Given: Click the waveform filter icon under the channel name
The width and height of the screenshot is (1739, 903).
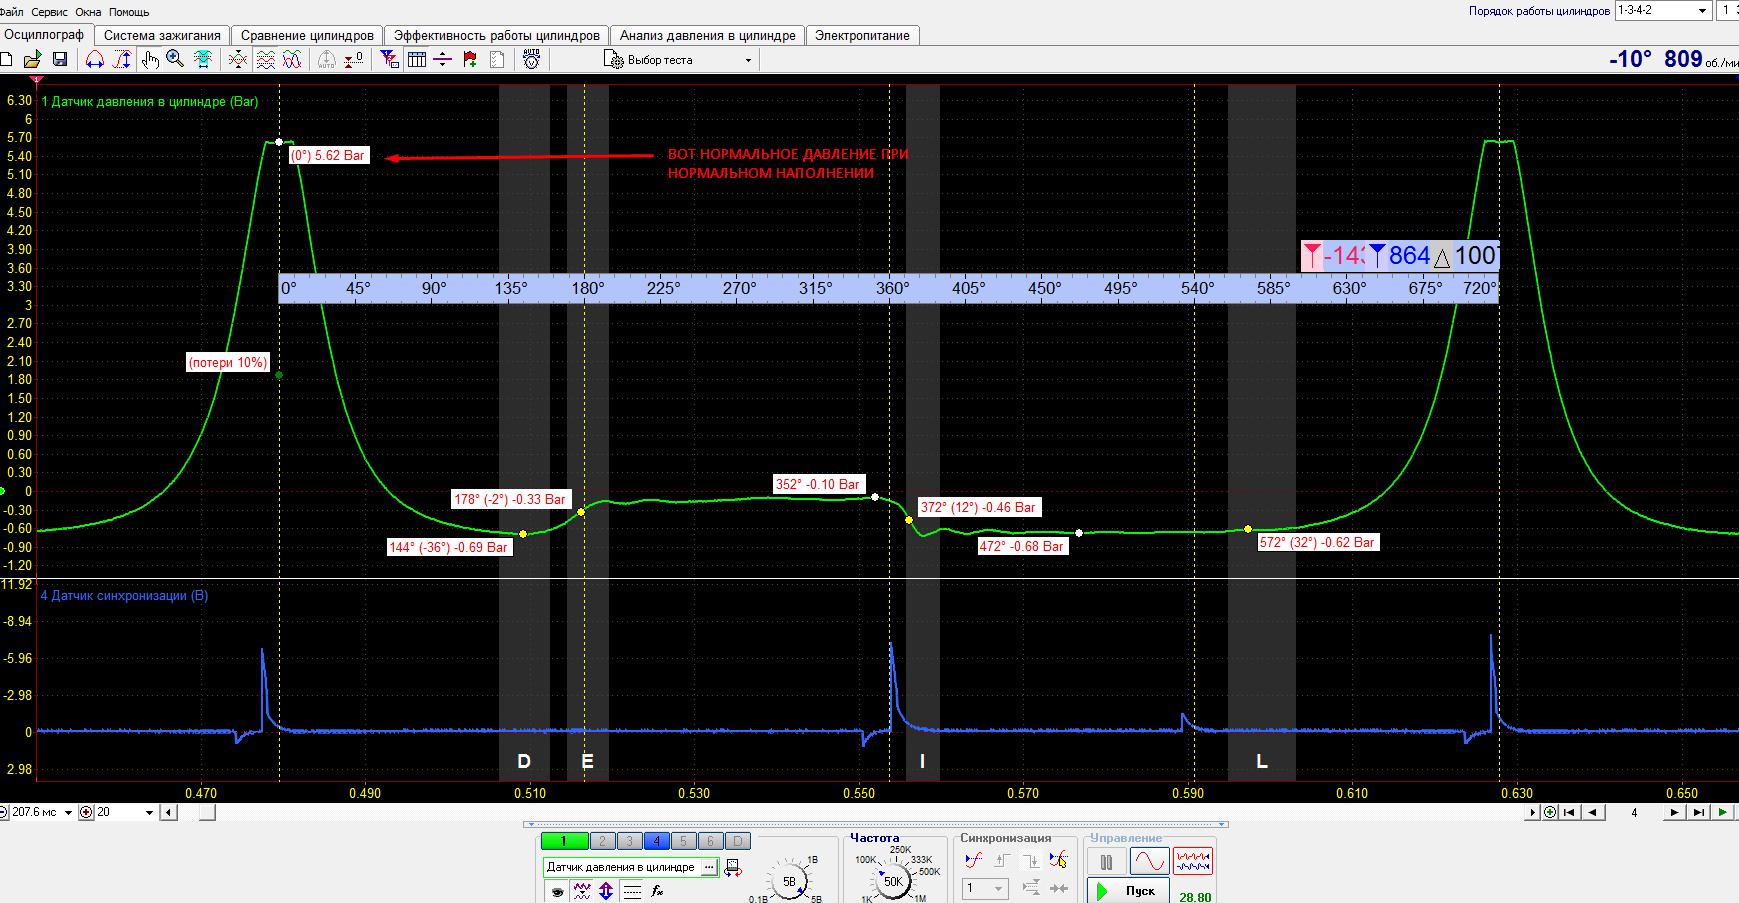Looking at the screenshot, I should (x=582, y=891).
